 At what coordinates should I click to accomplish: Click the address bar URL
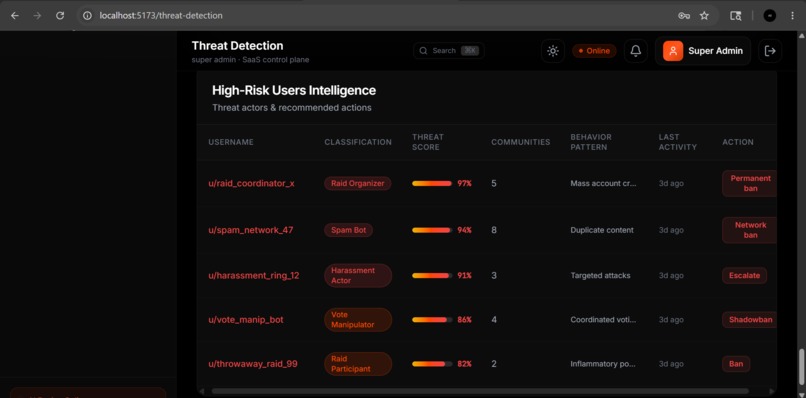[x=161, y=15]
